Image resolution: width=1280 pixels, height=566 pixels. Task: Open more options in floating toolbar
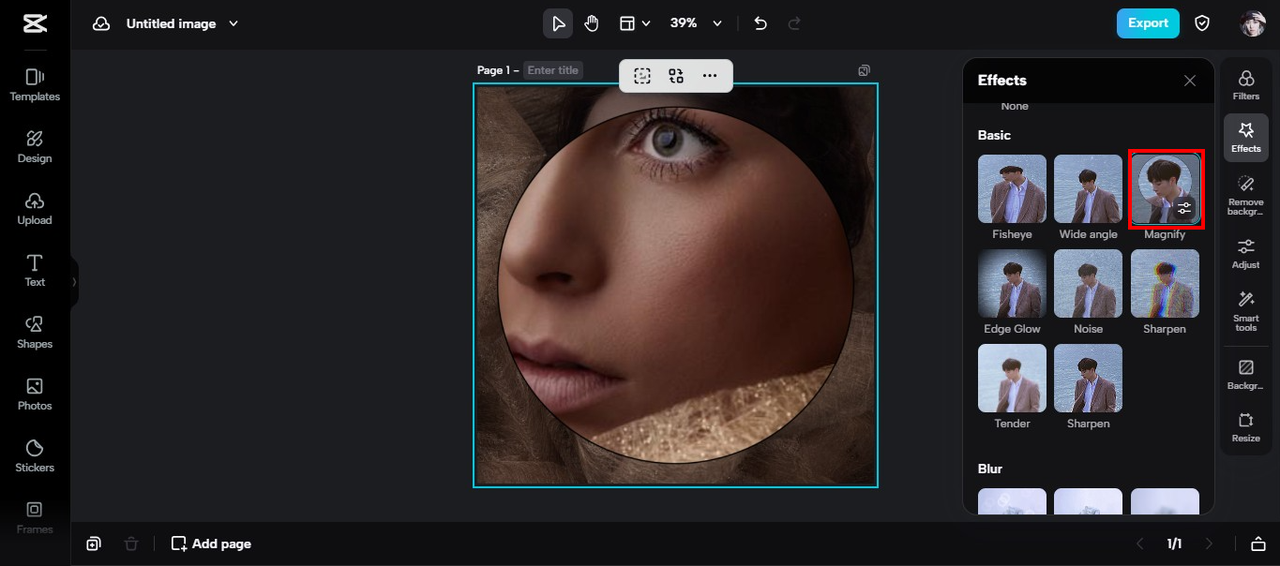[710, 76]
